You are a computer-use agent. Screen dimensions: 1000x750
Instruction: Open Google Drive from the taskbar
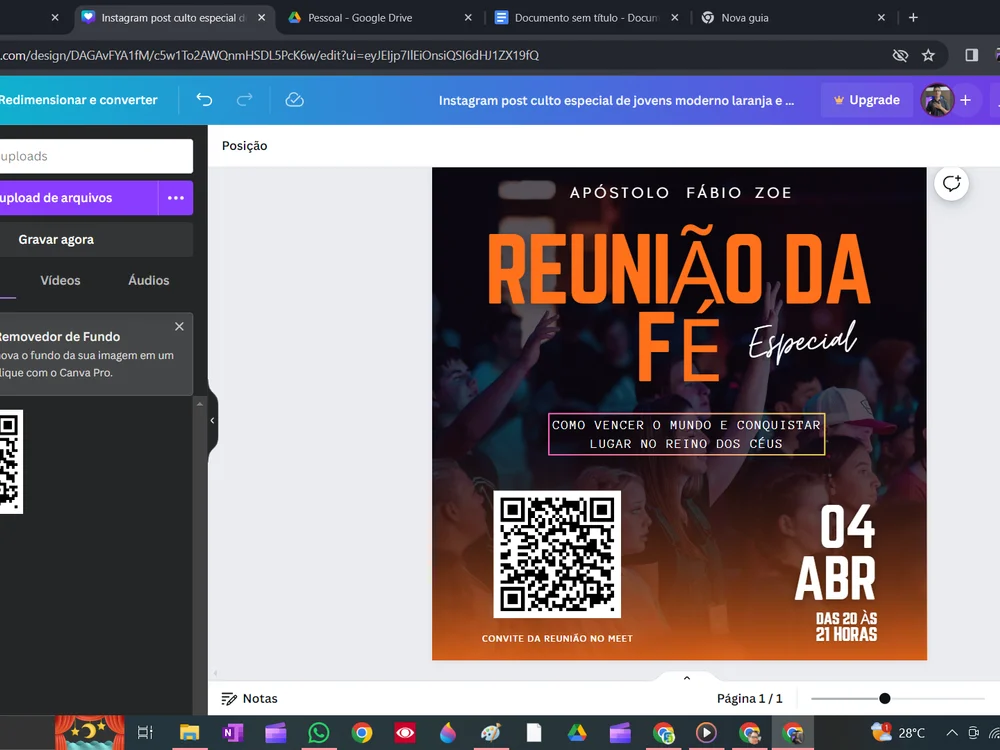tap(575, 733)
